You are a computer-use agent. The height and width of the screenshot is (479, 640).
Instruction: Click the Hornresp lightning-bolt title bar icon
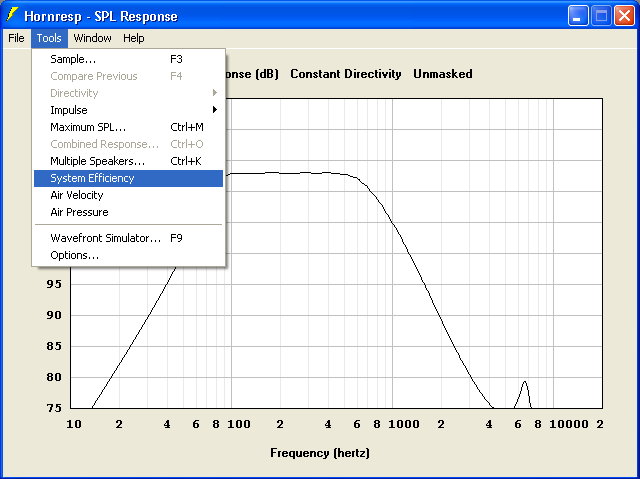12,15
